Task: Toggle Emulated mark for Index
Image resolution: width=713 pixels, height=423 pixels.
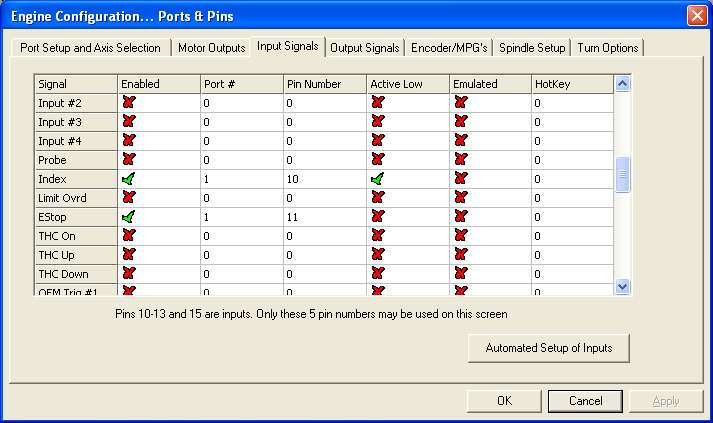Action: pyautogui.click(x=461, y=179)
